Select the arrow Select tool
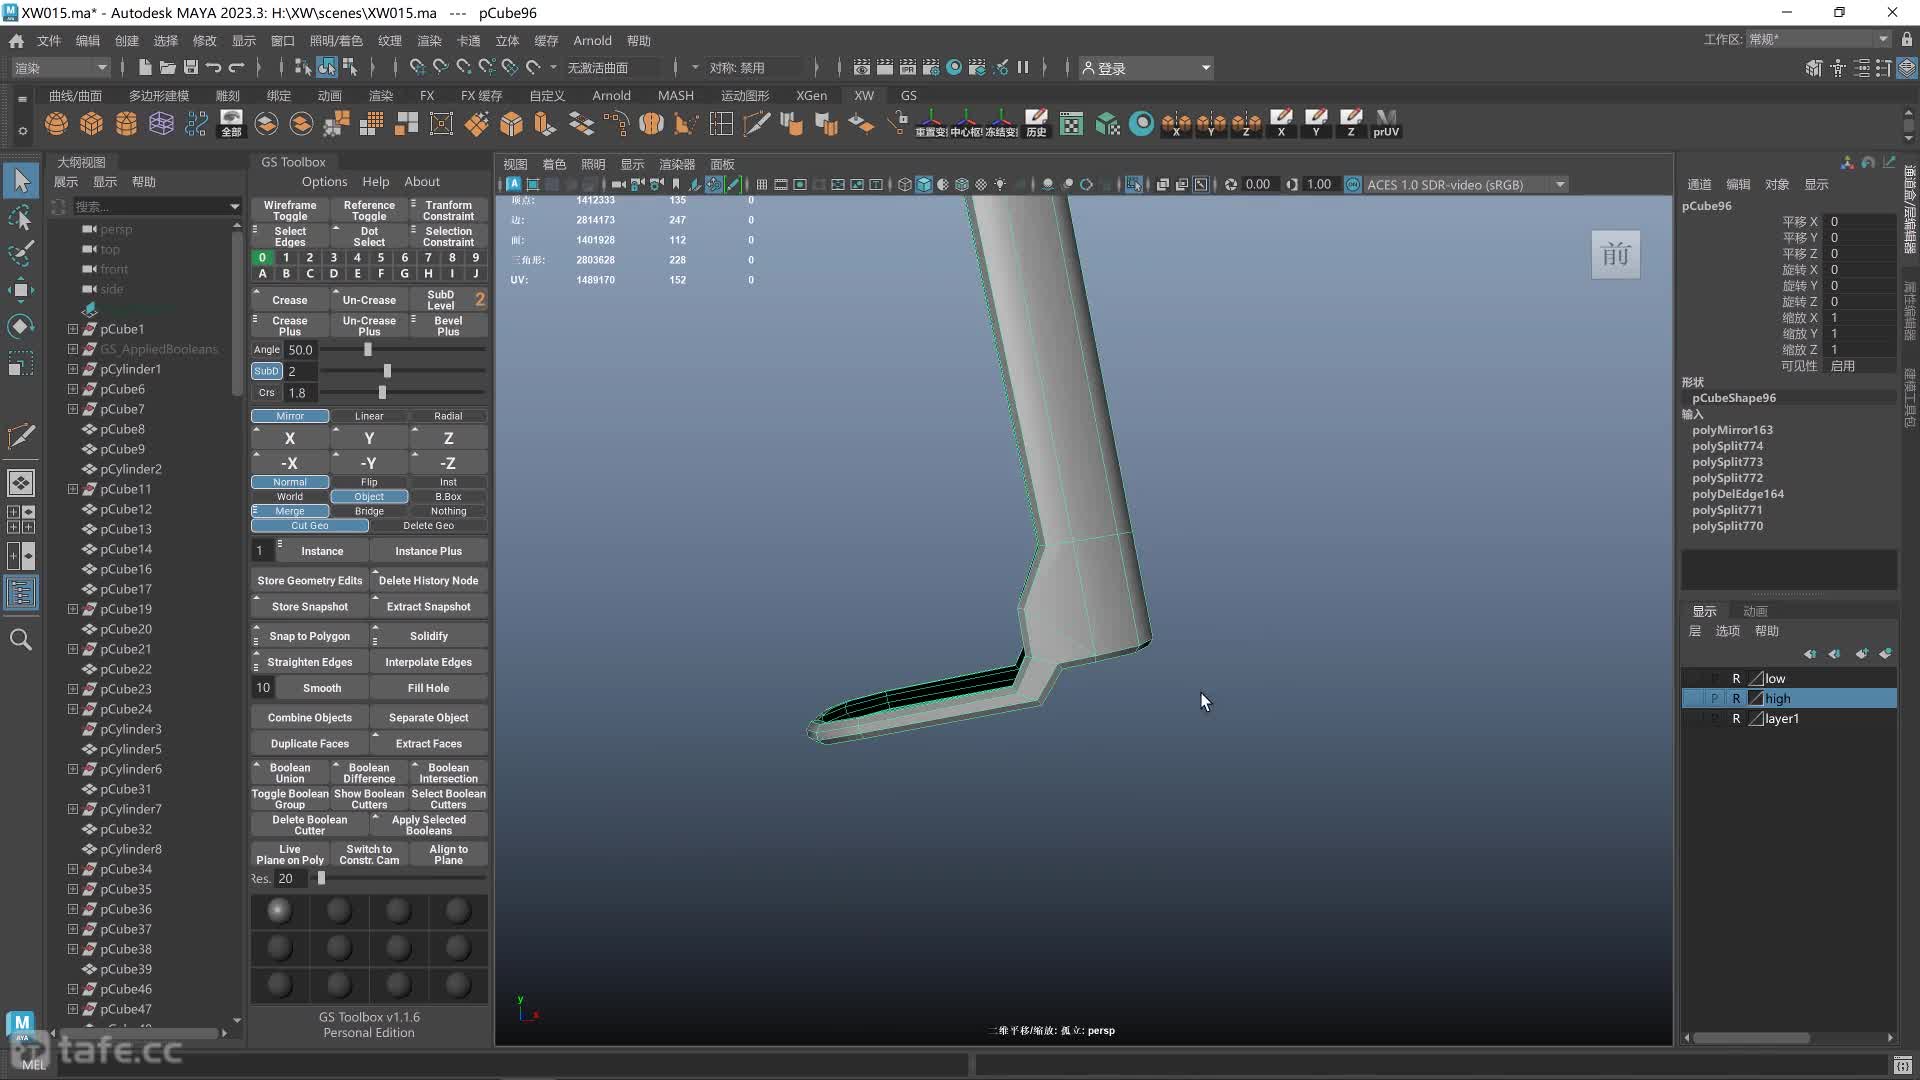This screenshot has width=1920, height=1080. pyautogui.click(x=21, y=180)
